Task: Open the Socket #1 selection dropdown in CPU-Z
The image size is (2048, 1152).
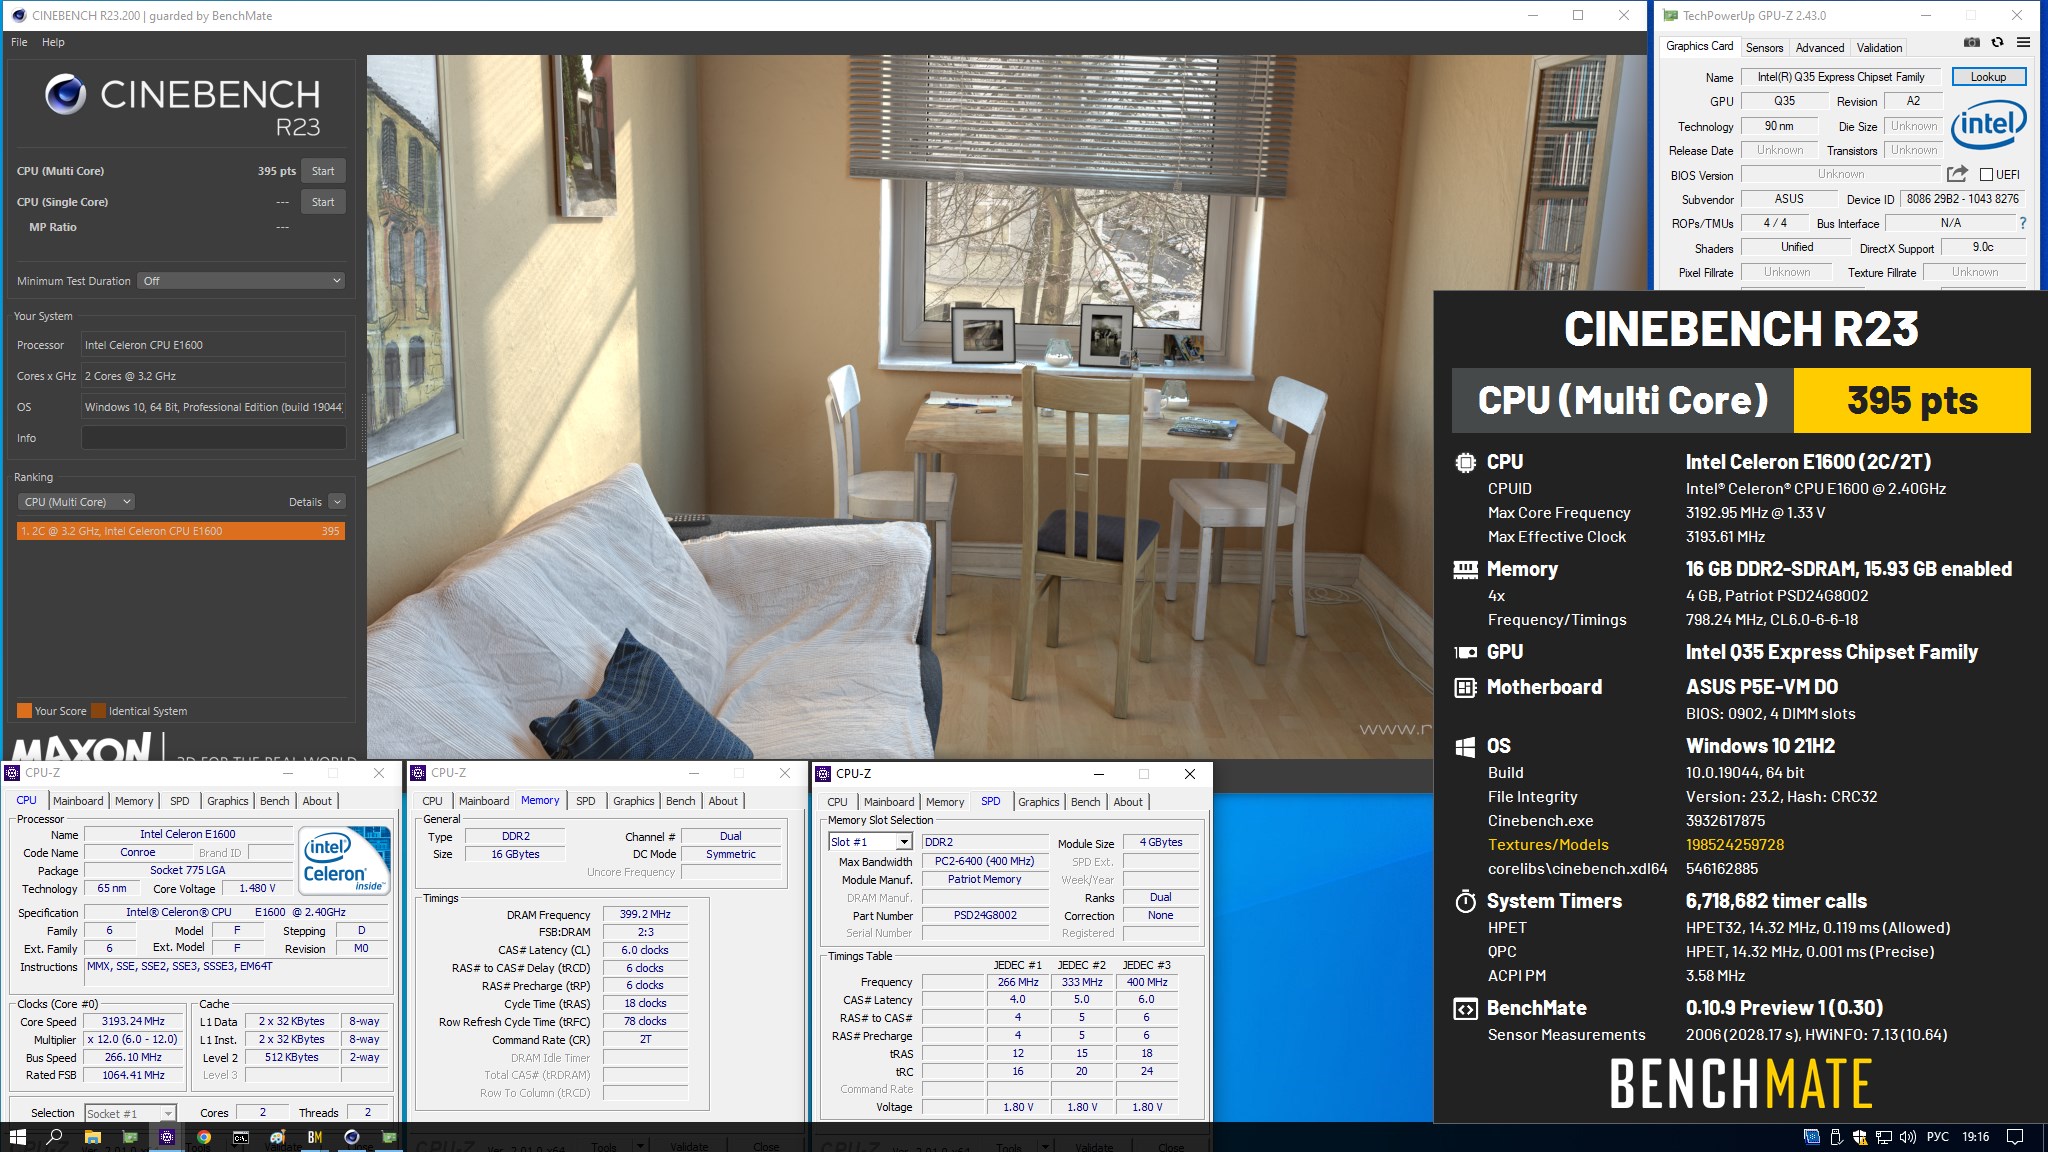Action: 130,1113
